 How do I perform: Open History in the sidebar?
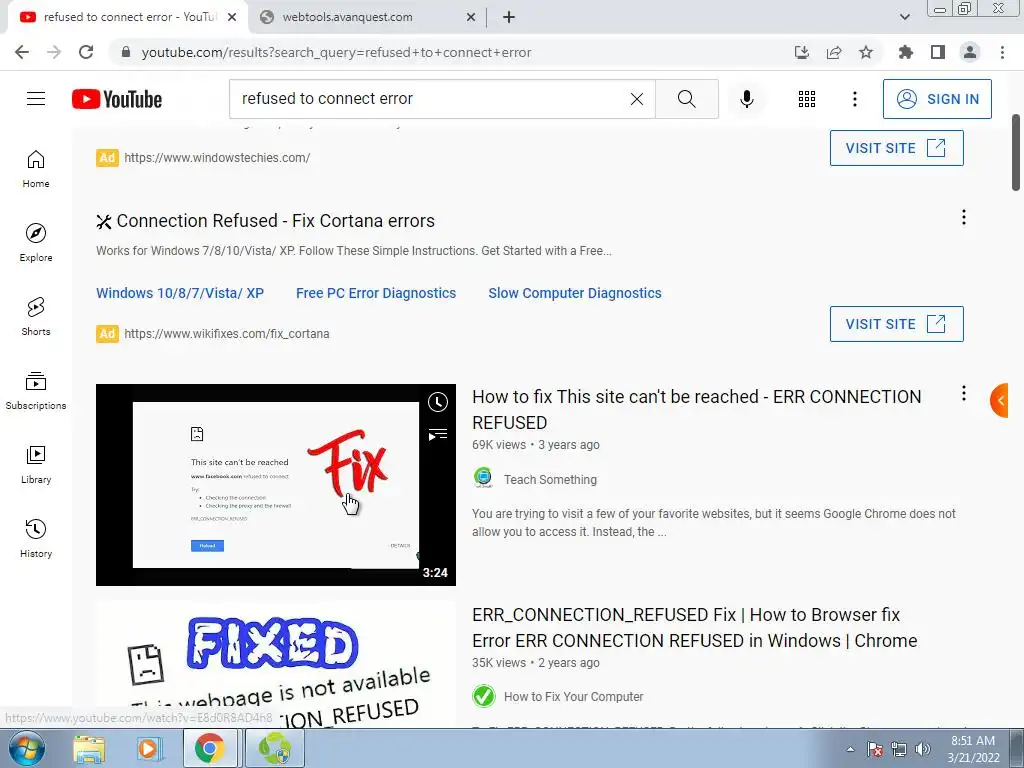pyautogui.click(x=36, y=538)
